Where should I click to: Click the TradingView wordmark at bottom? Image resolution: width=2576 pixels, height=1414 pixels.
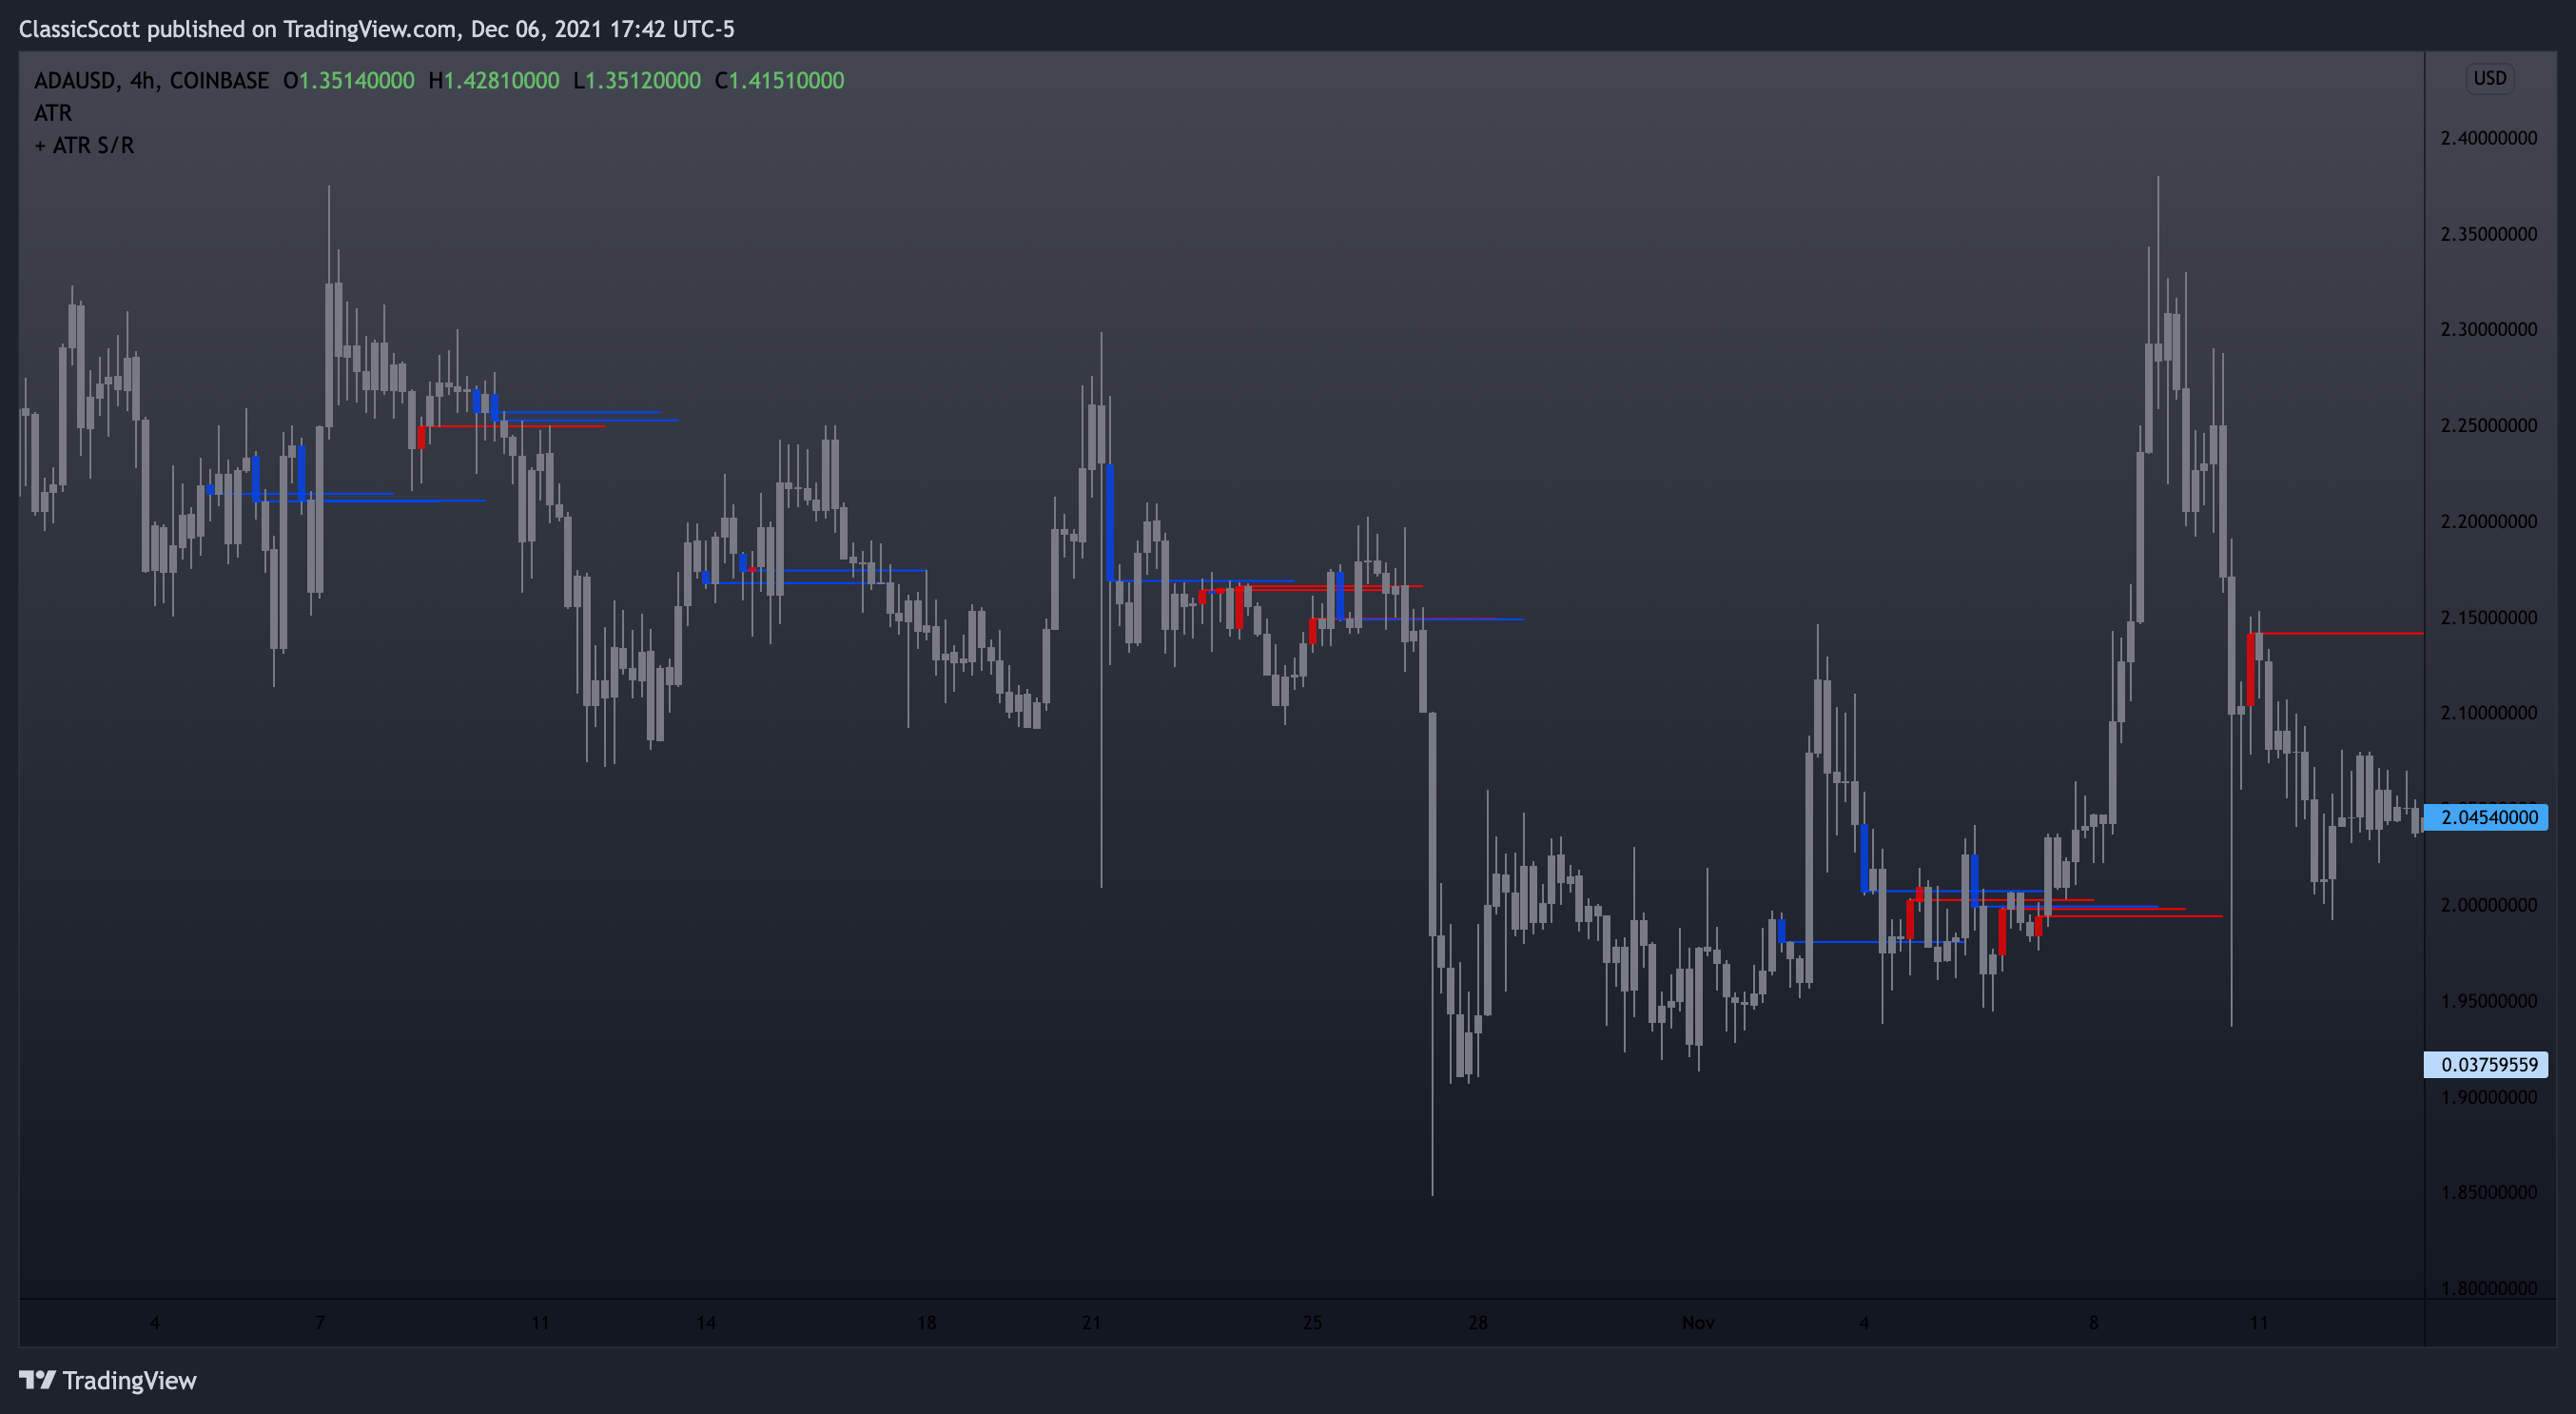(130, 1381)
